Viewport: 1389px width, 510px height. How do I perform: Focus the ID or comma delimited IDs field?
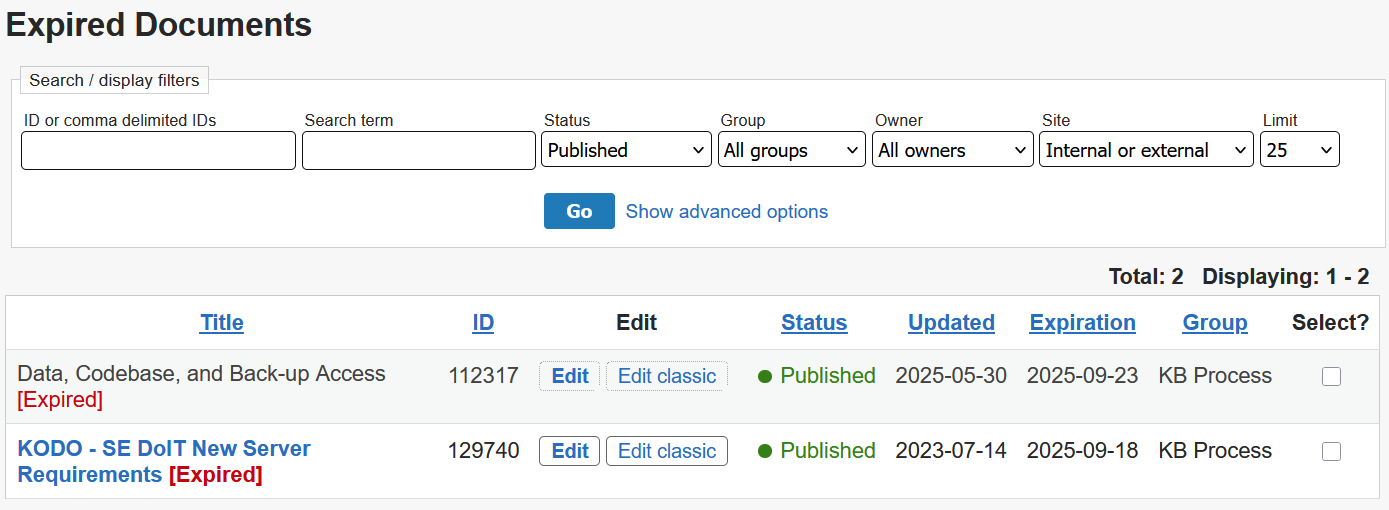pos(158,150)
